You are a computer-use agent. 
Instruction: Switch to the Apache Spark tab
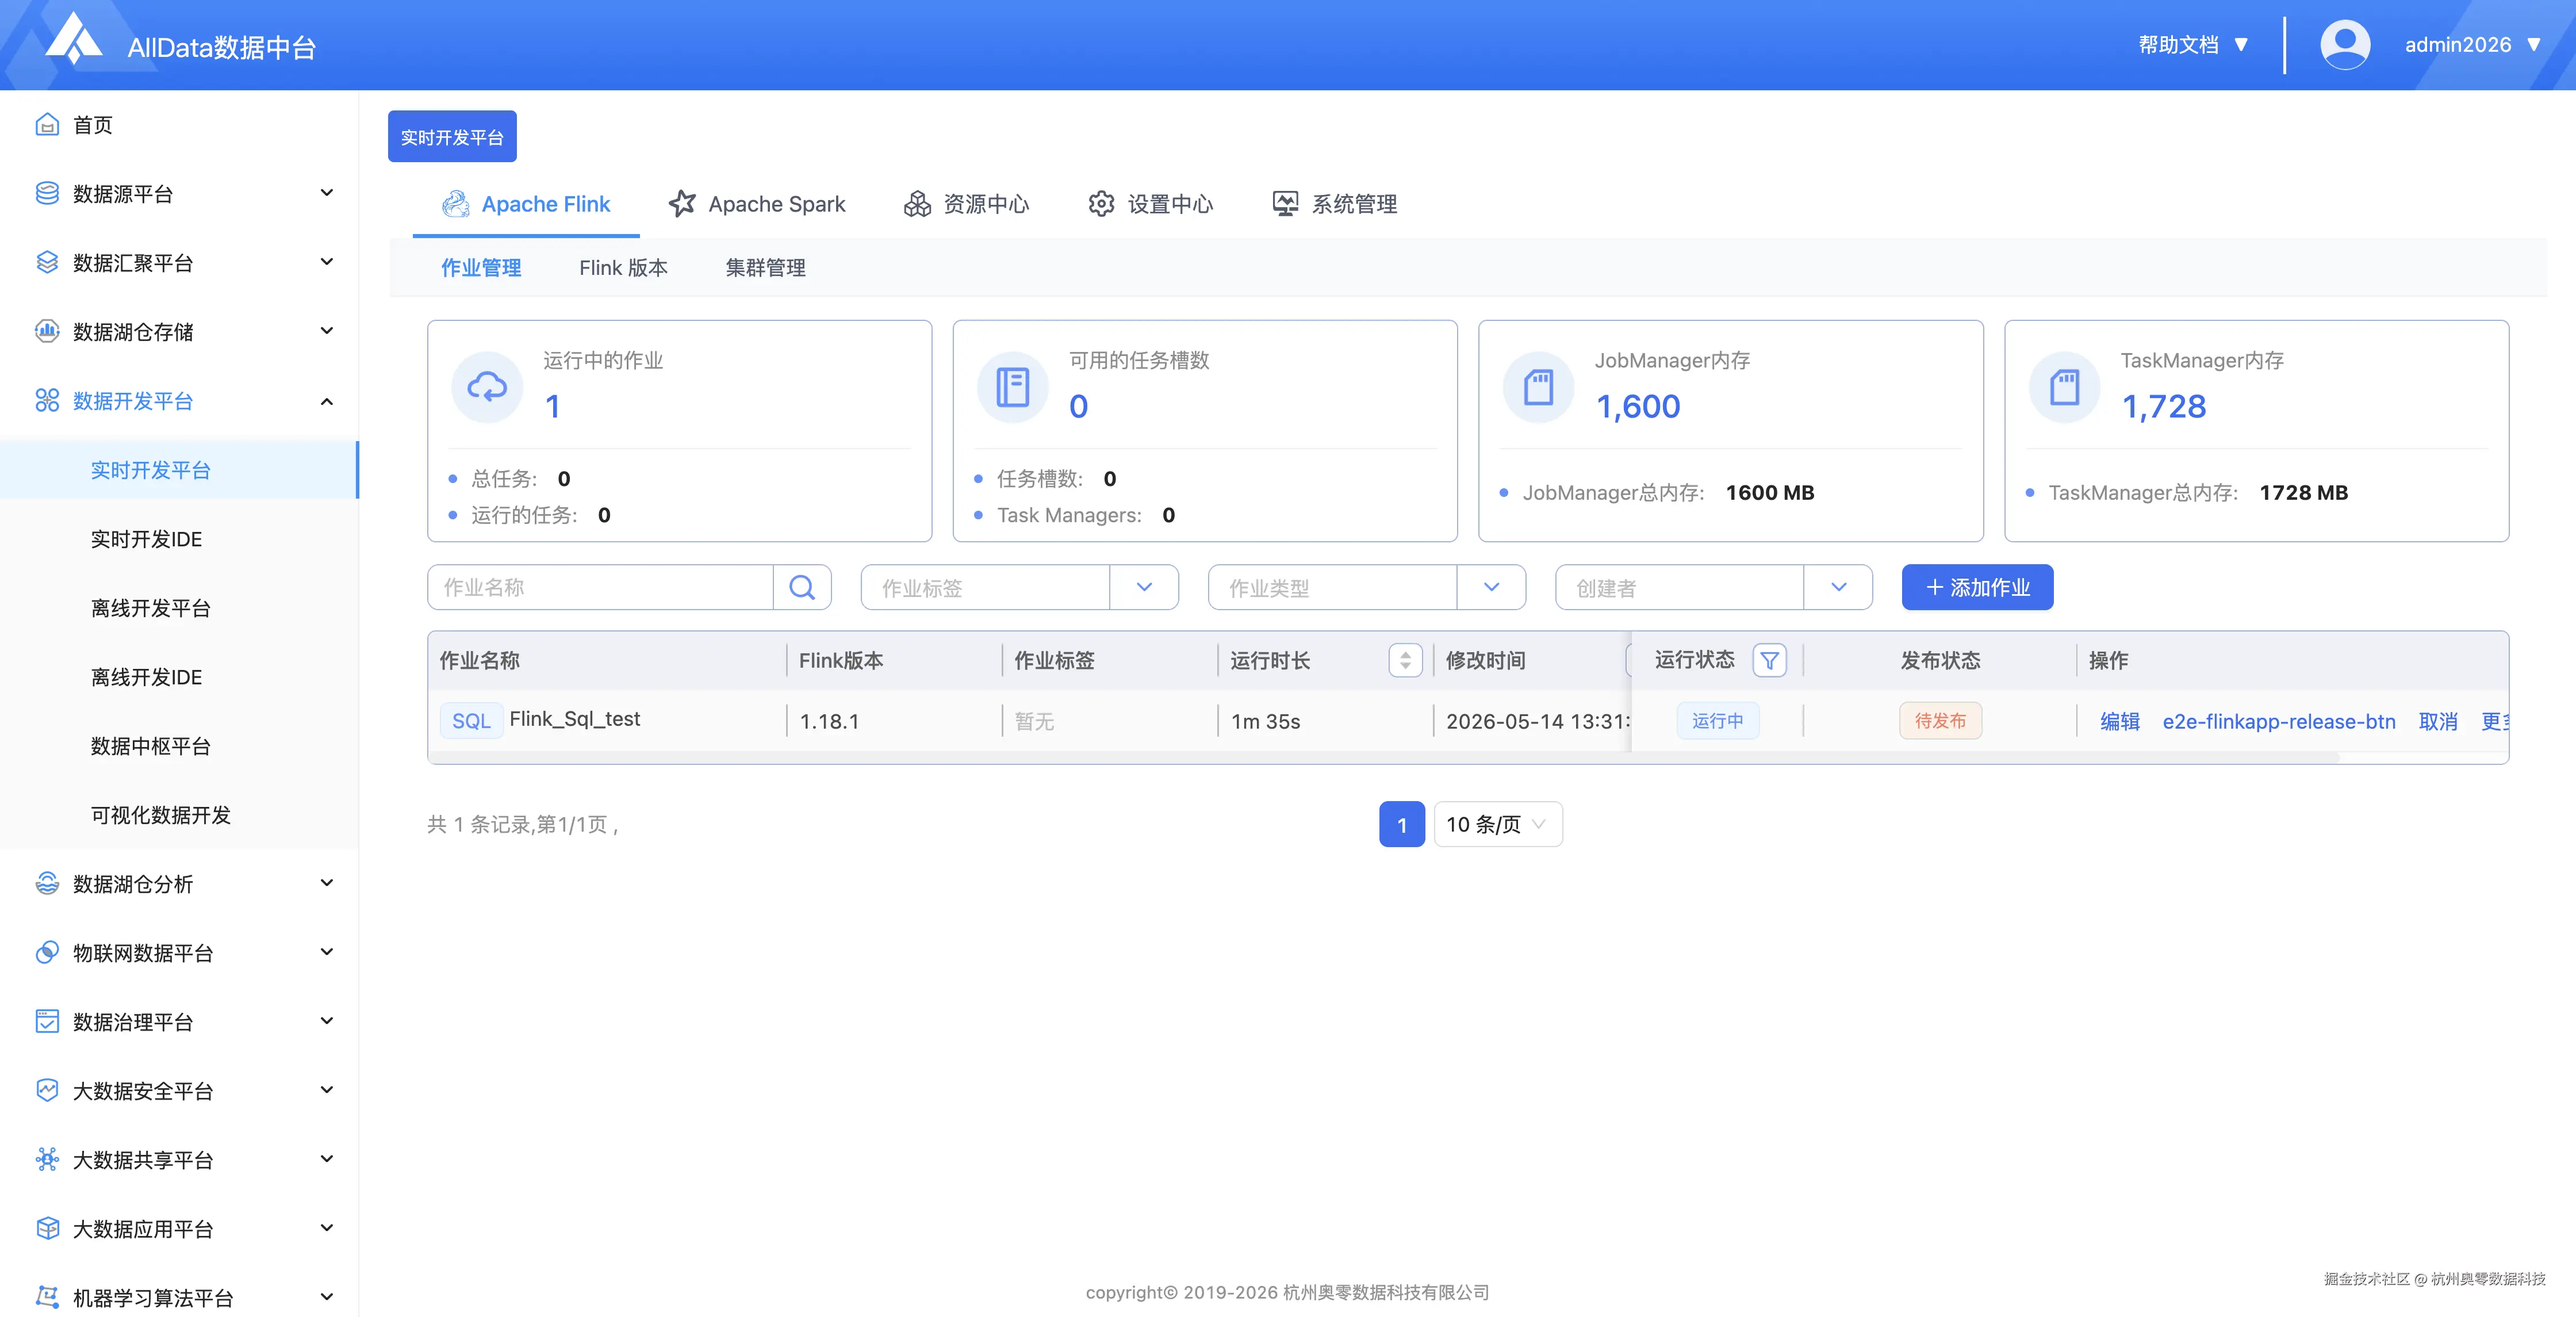tap(757, 204)
